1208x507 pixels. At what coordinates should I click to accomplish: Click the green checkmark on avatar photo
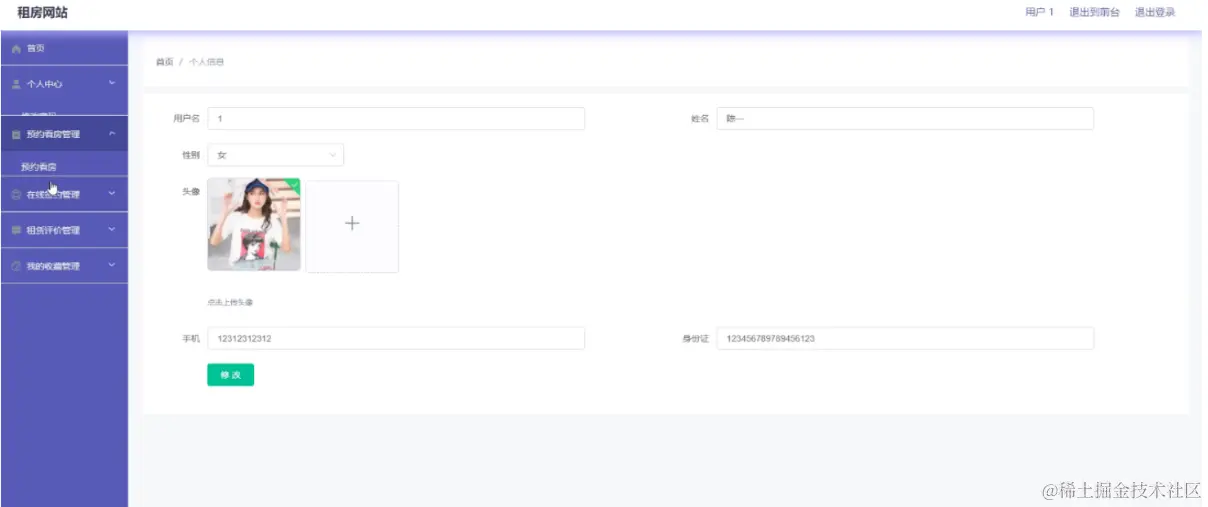294,184
